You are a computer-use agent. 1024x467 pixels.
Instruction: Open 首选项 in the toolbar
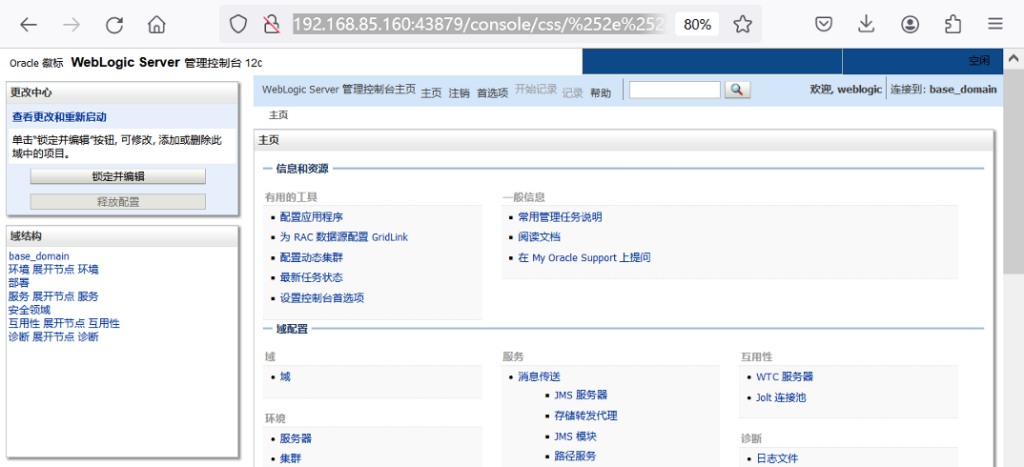click(492, 93)
